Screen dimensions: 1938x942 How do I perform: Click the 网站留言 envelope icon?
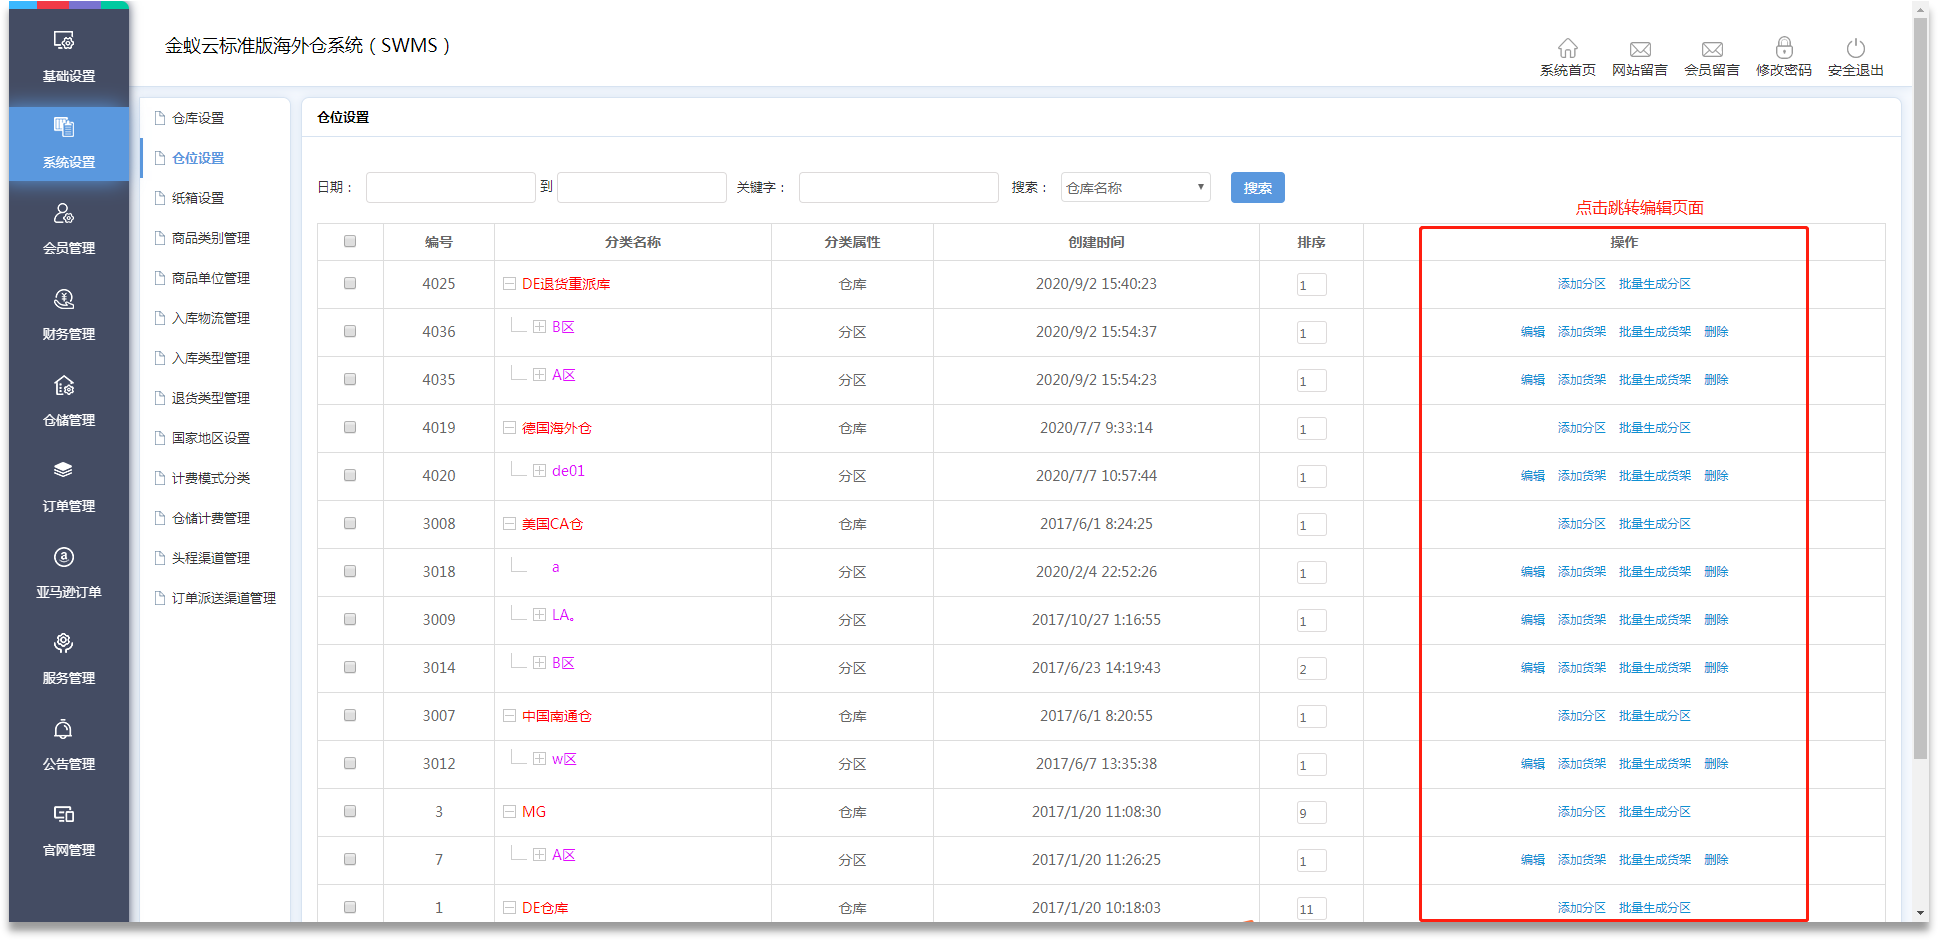[x=1639, y=49]
